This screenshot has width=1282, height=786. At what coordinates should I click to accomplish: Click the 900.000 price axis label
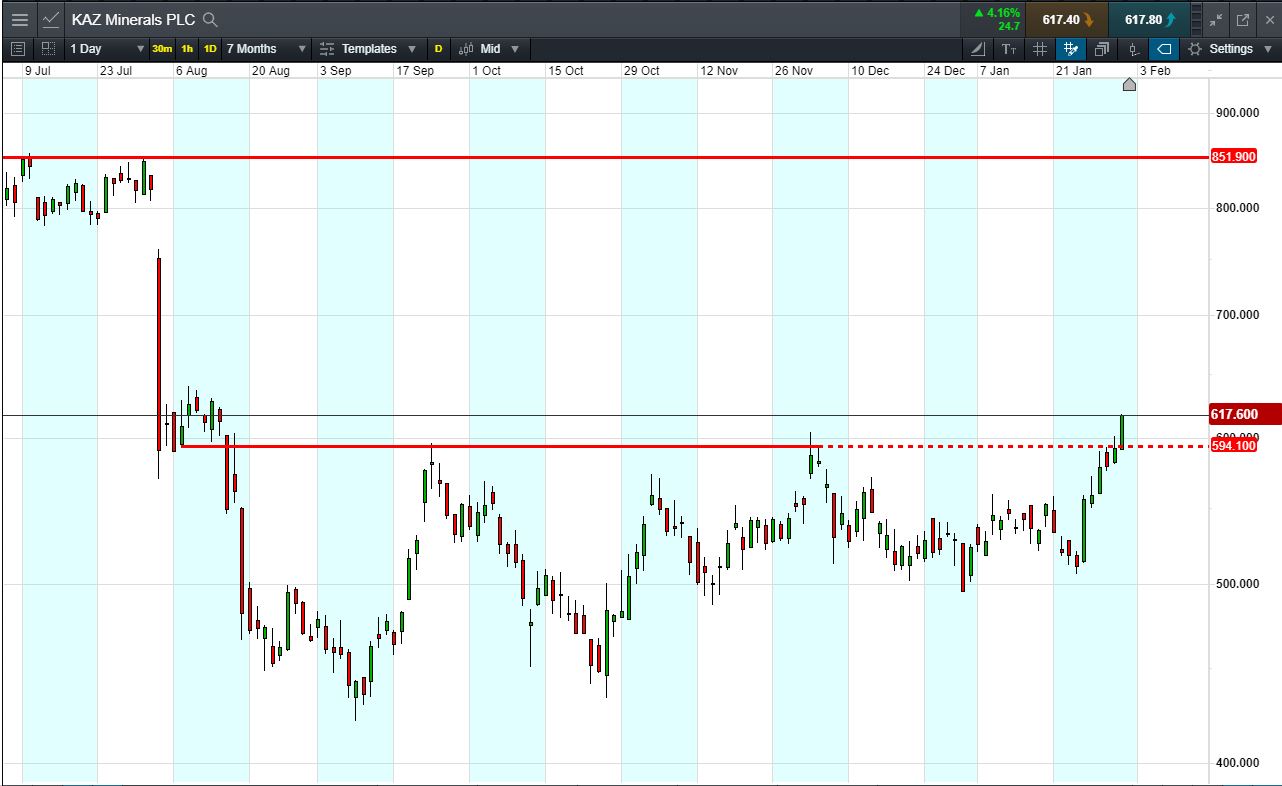[1237, 113]
